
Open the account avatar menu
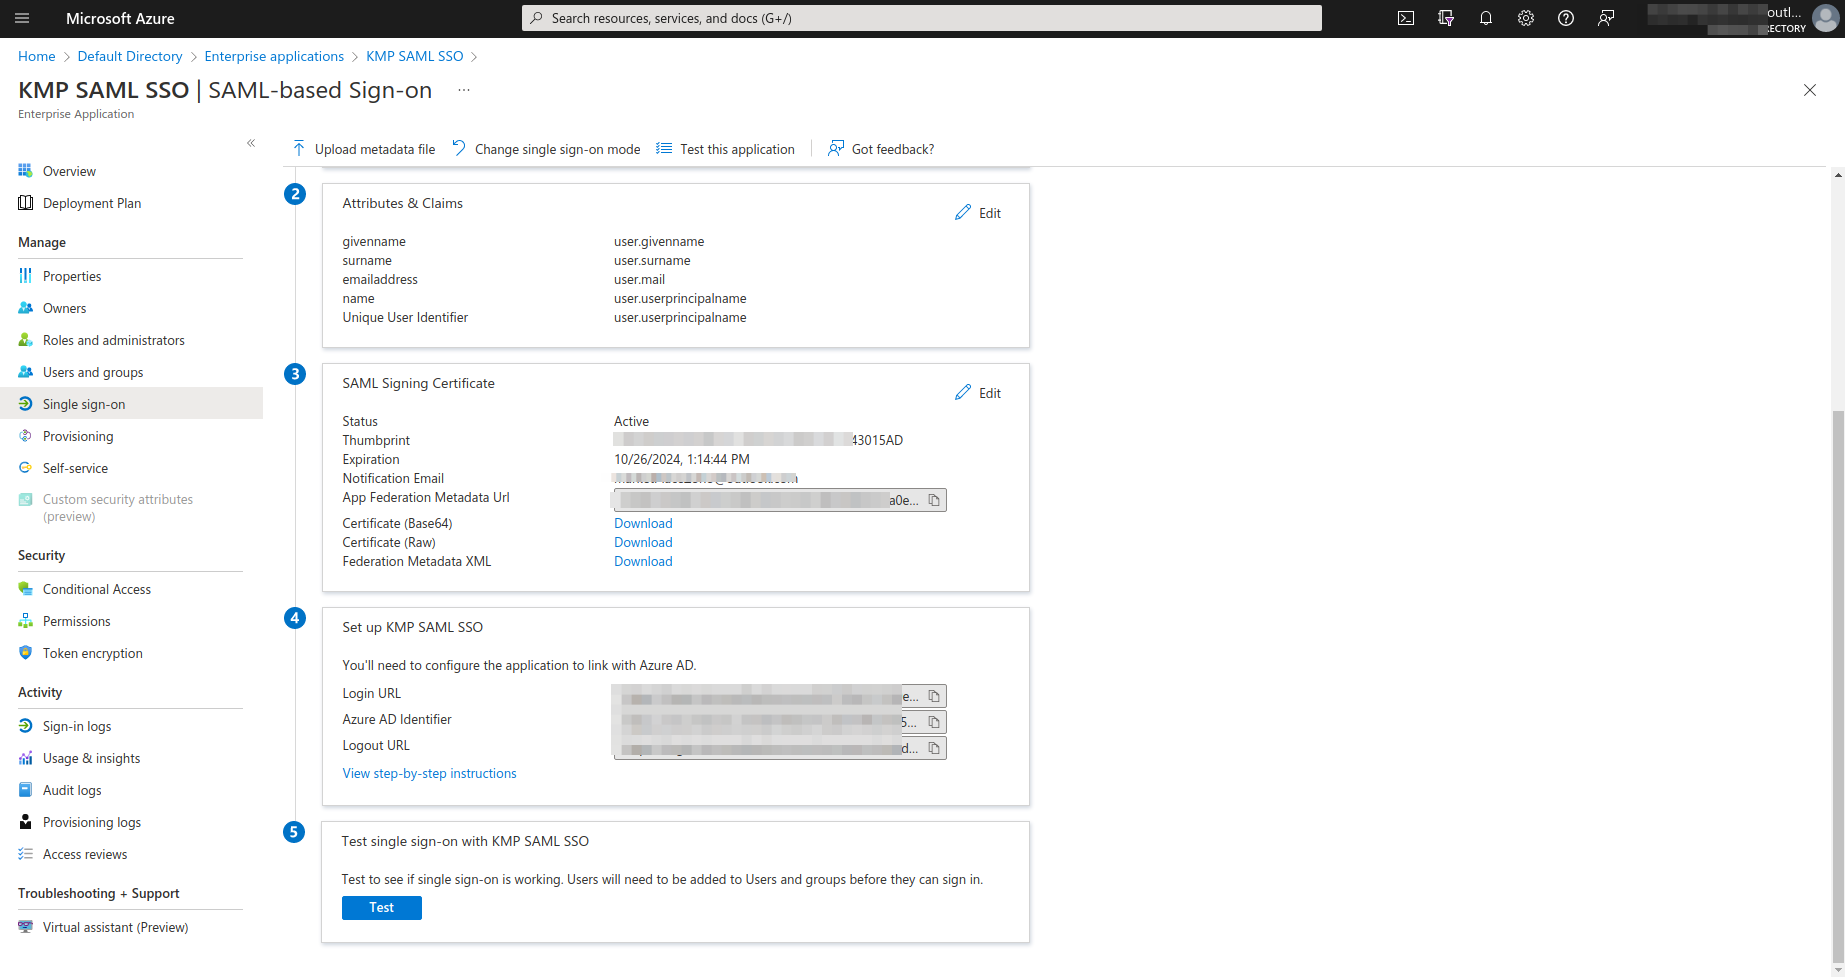[x=1826, y=18]
